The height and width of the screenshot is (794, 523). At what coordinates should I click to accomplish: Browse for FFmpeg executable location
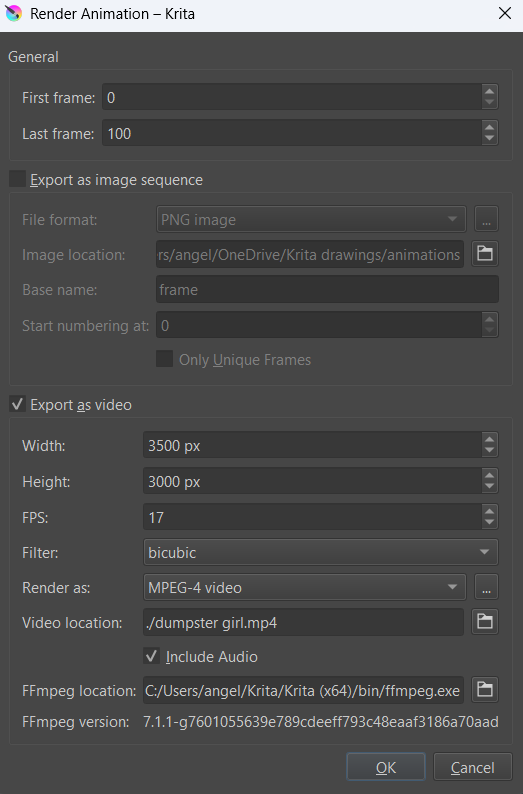tap(485, 690)
